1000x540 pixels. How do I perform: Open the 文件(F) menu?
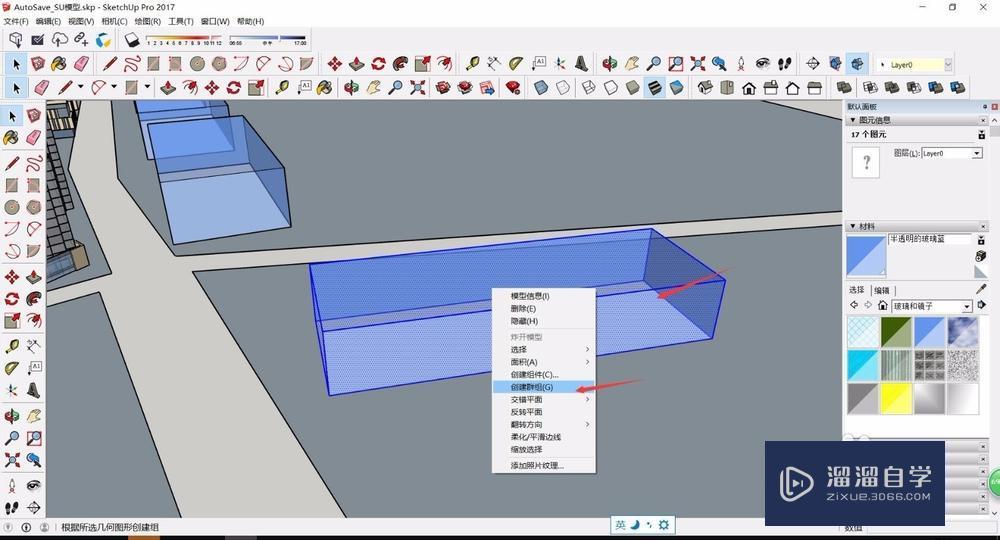[17, 21]
